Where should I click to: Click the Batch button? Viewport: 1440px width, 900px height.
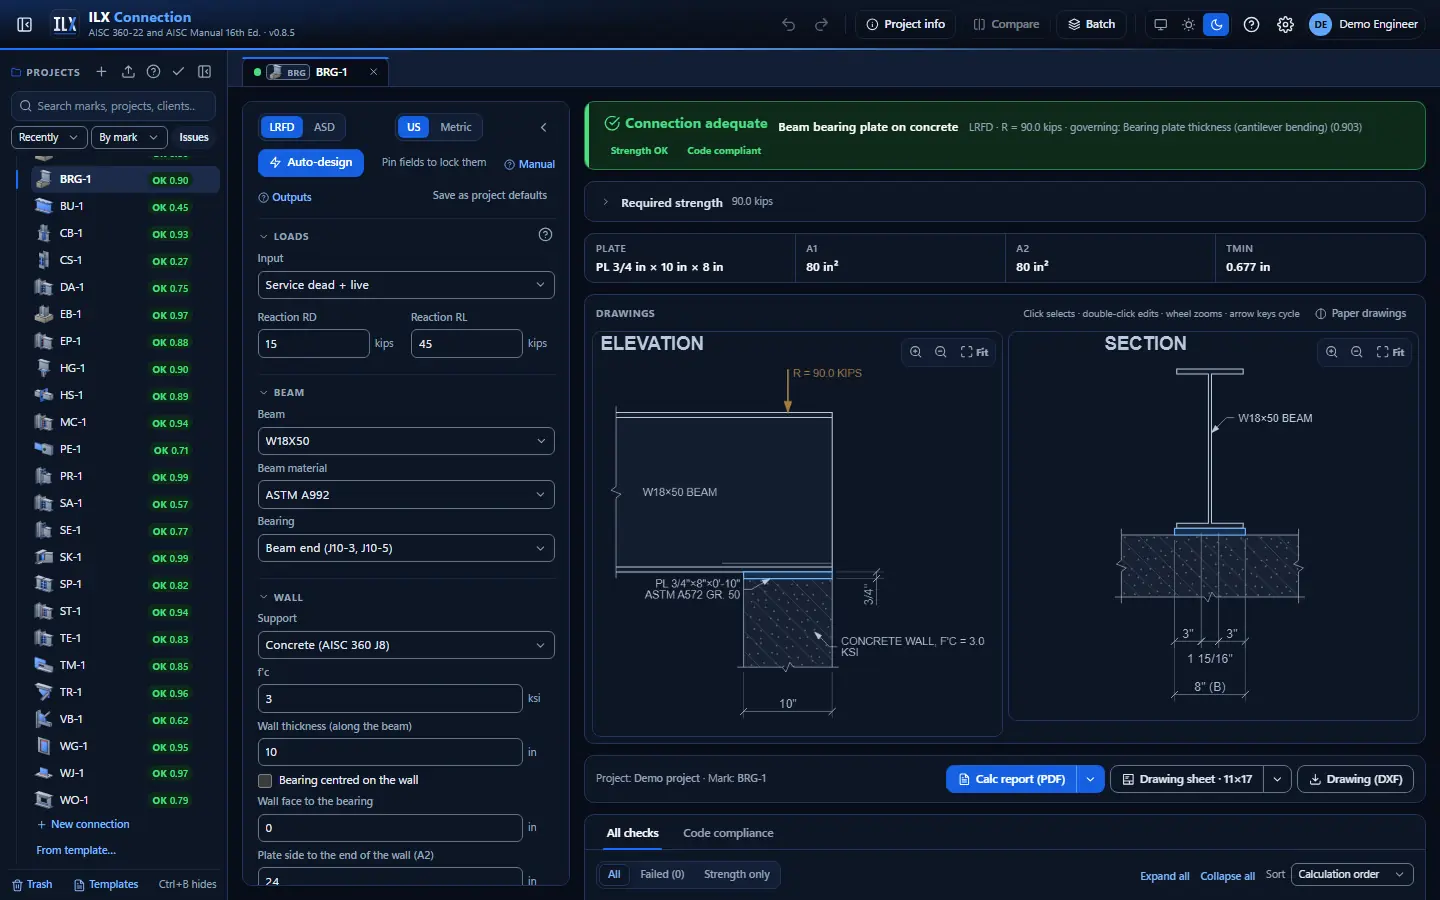click(1091, 24)
